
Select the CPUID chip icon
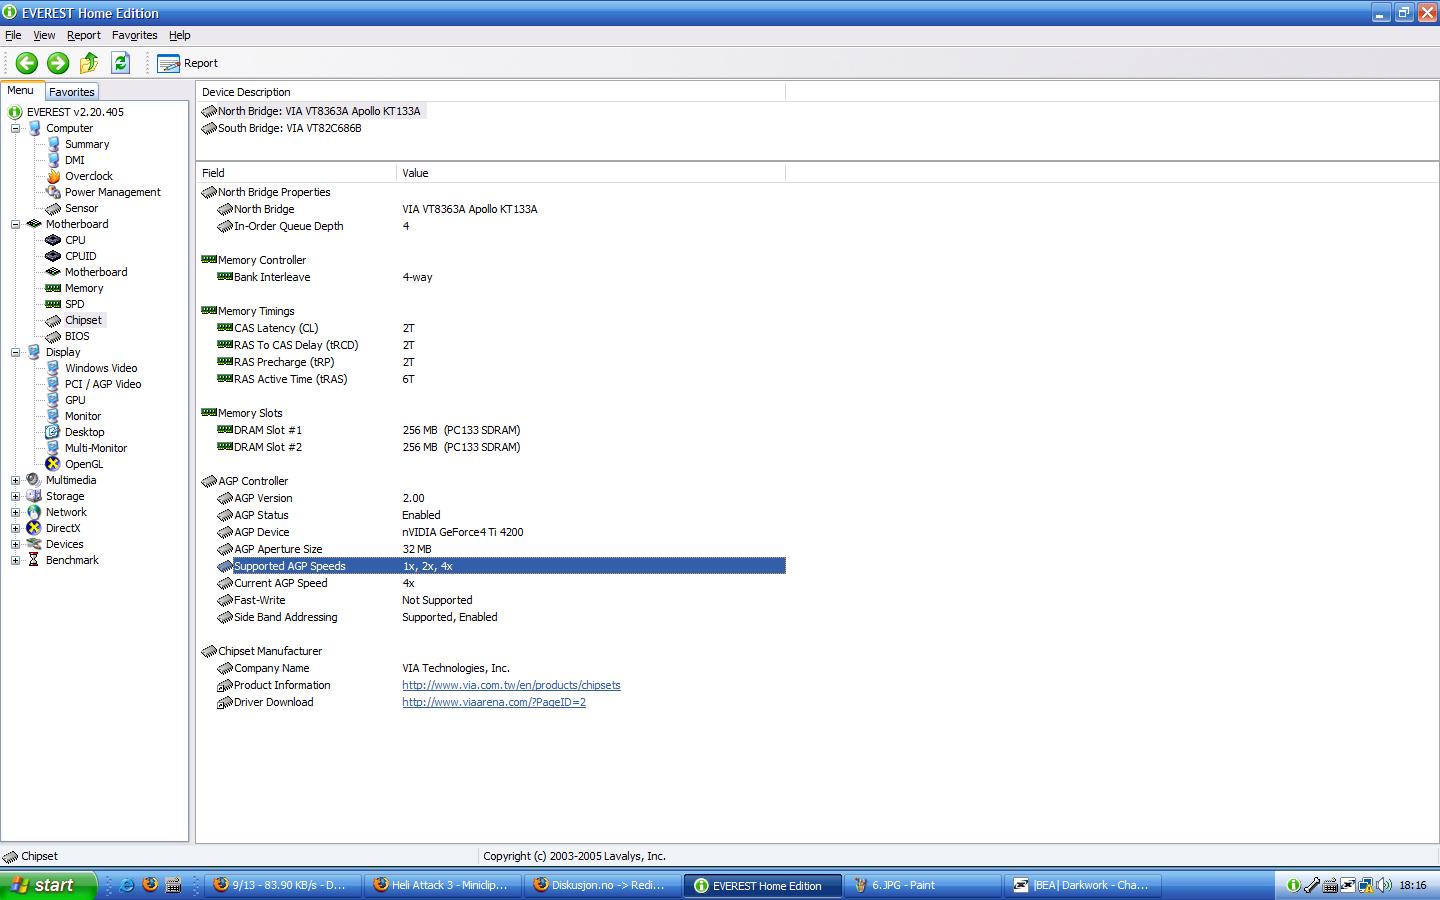tap(53, 256)
